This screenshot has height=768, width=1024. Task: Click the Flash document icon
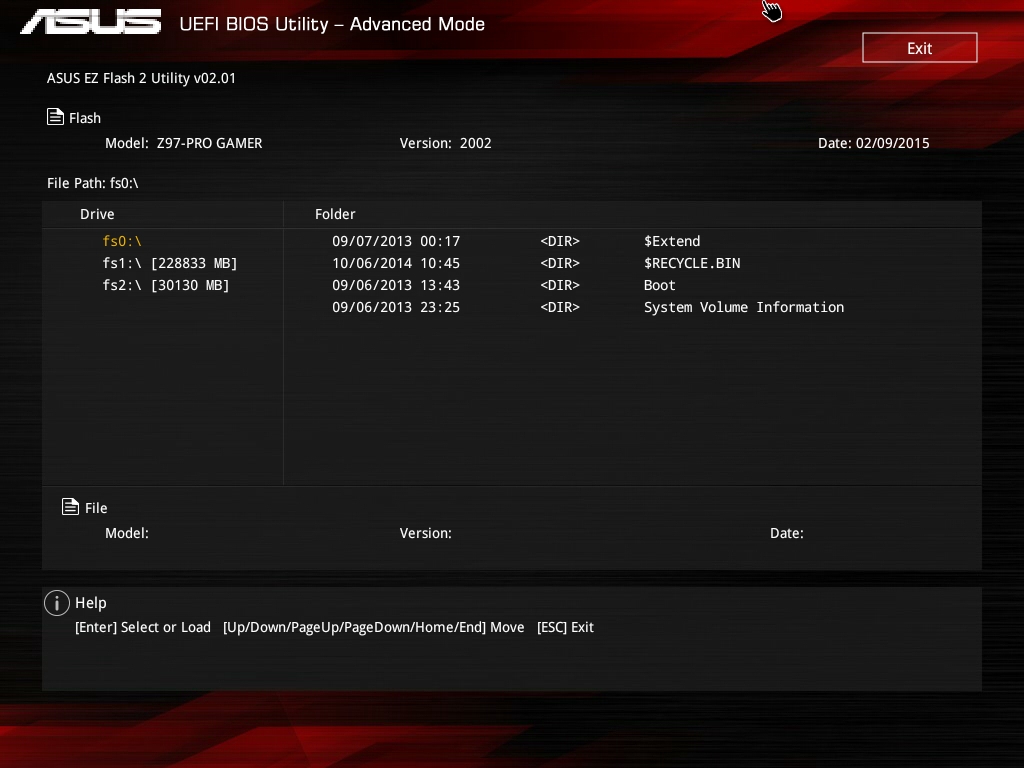click(x=56, y=116)
